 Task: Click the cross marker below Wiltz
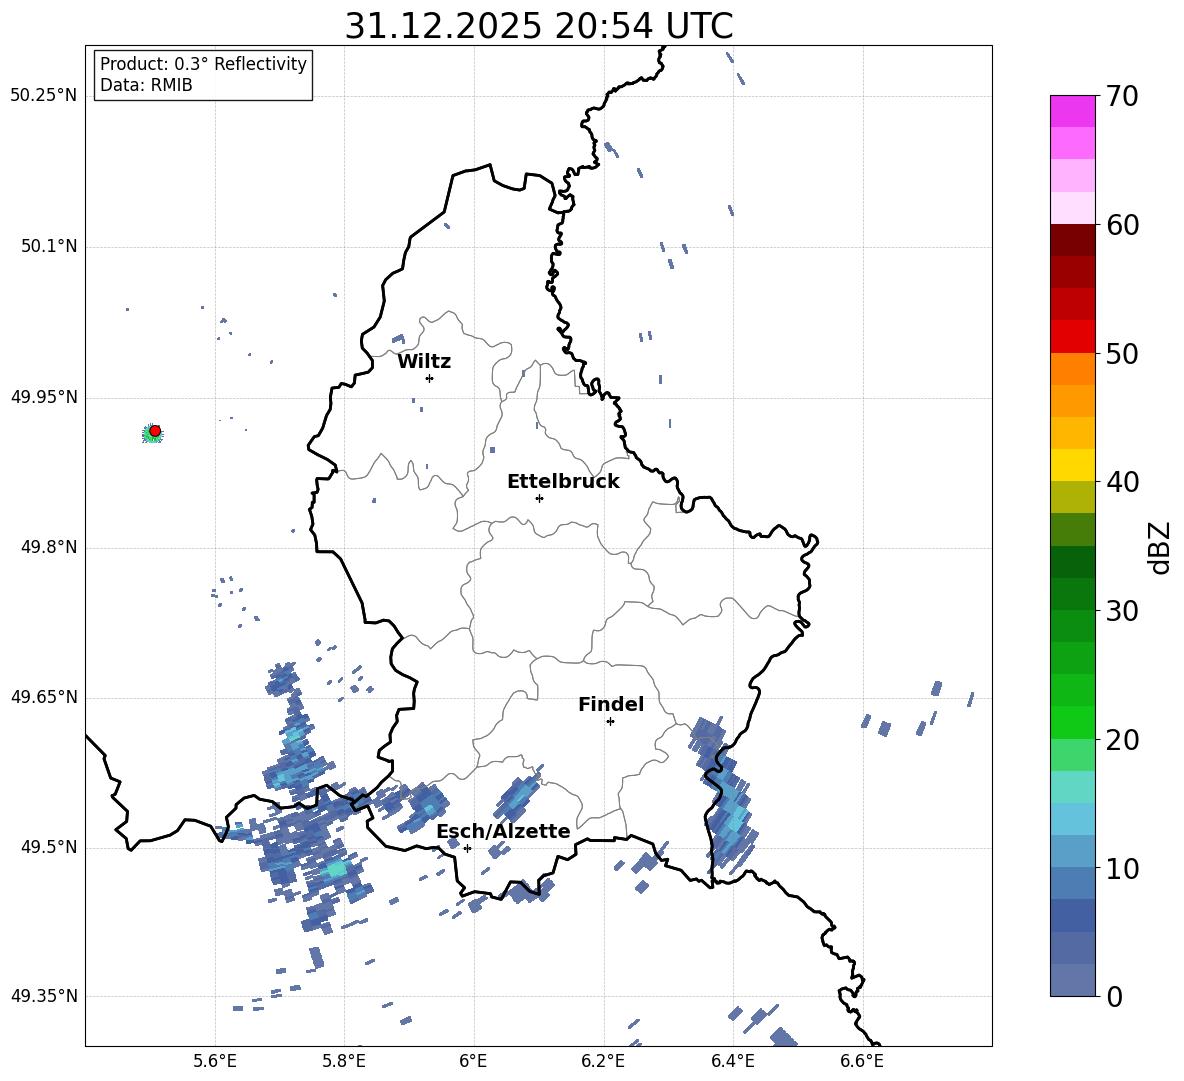pos(429,378)
